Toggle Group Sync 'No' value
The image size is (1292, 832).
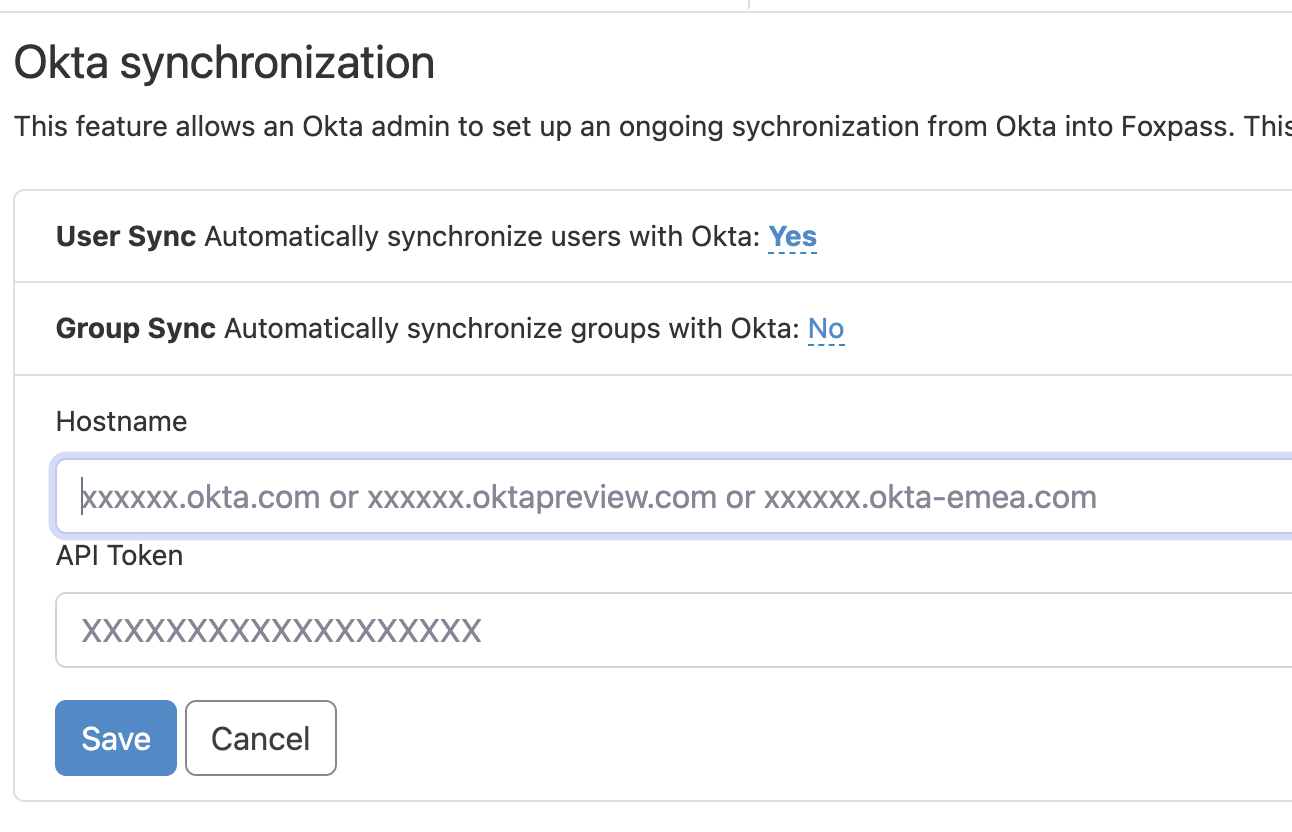[x=826, y=329]
